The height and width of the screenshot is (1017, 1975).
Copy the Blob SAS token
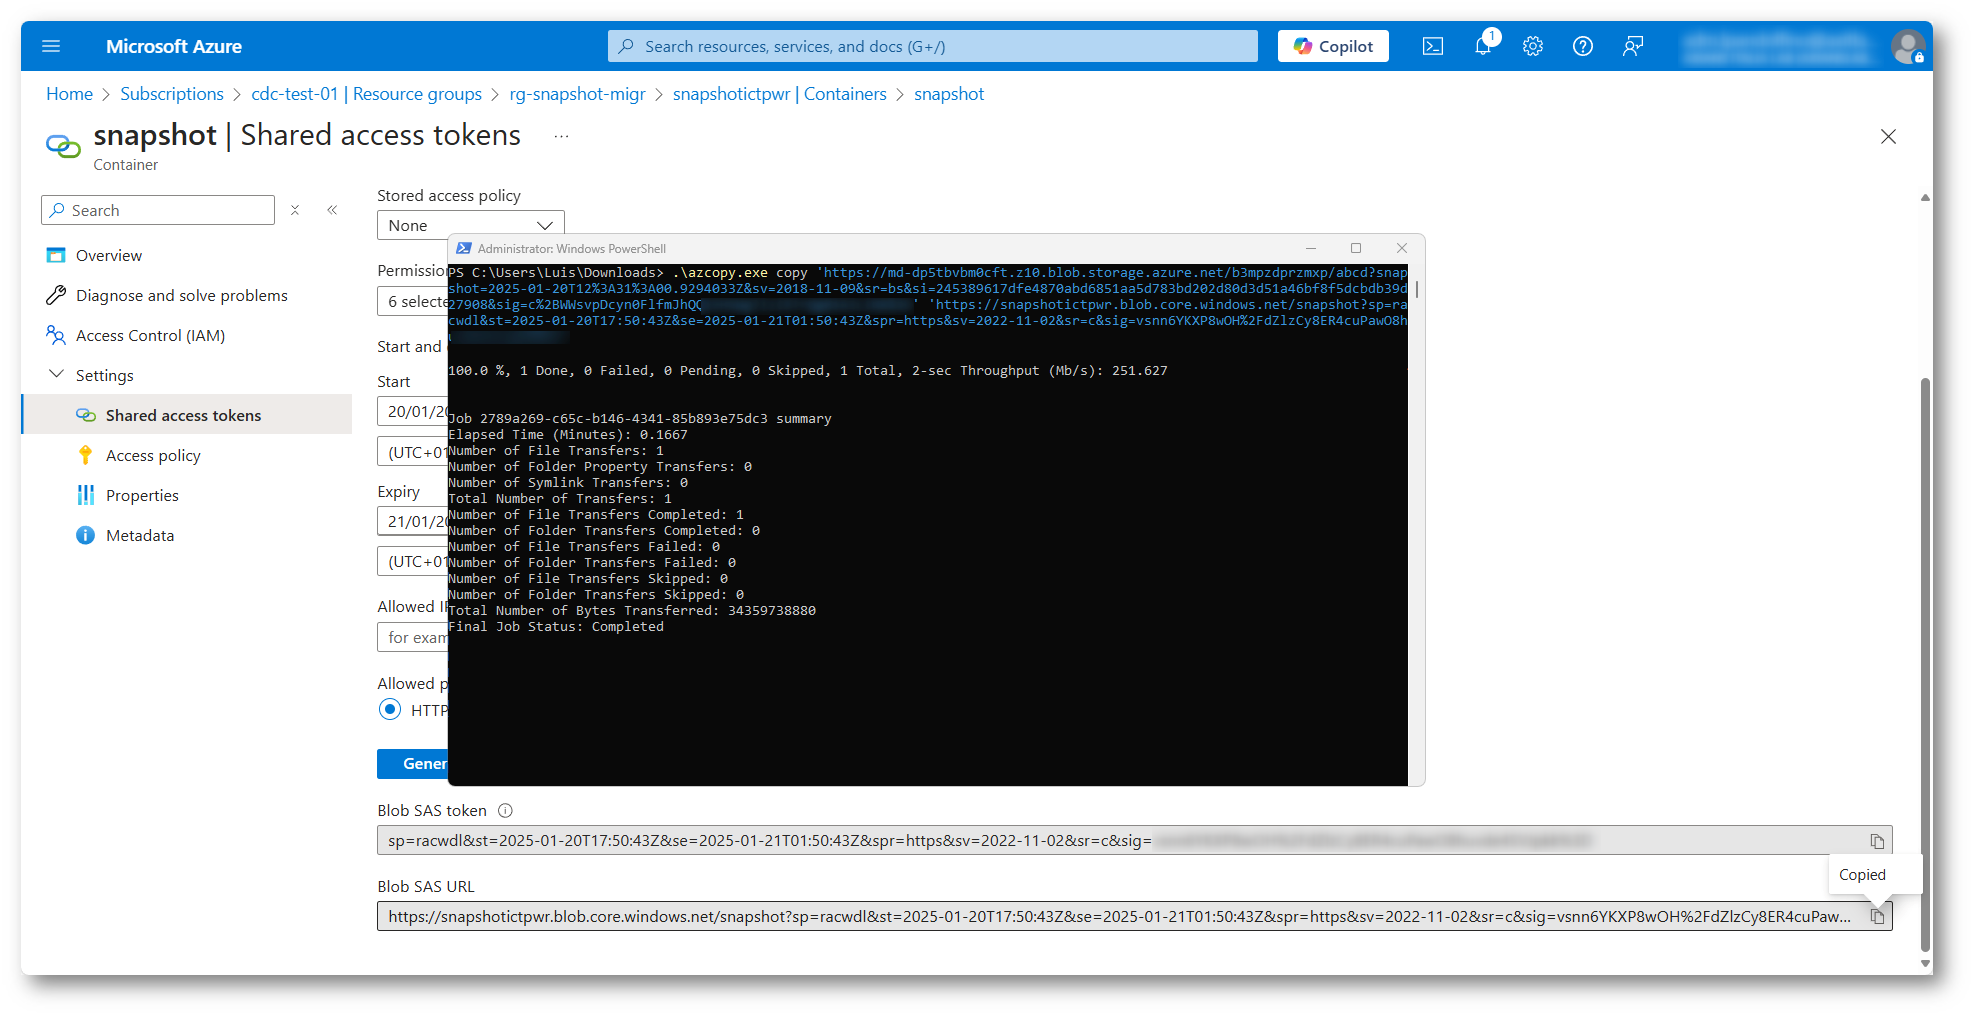[x=1877, y=841]
